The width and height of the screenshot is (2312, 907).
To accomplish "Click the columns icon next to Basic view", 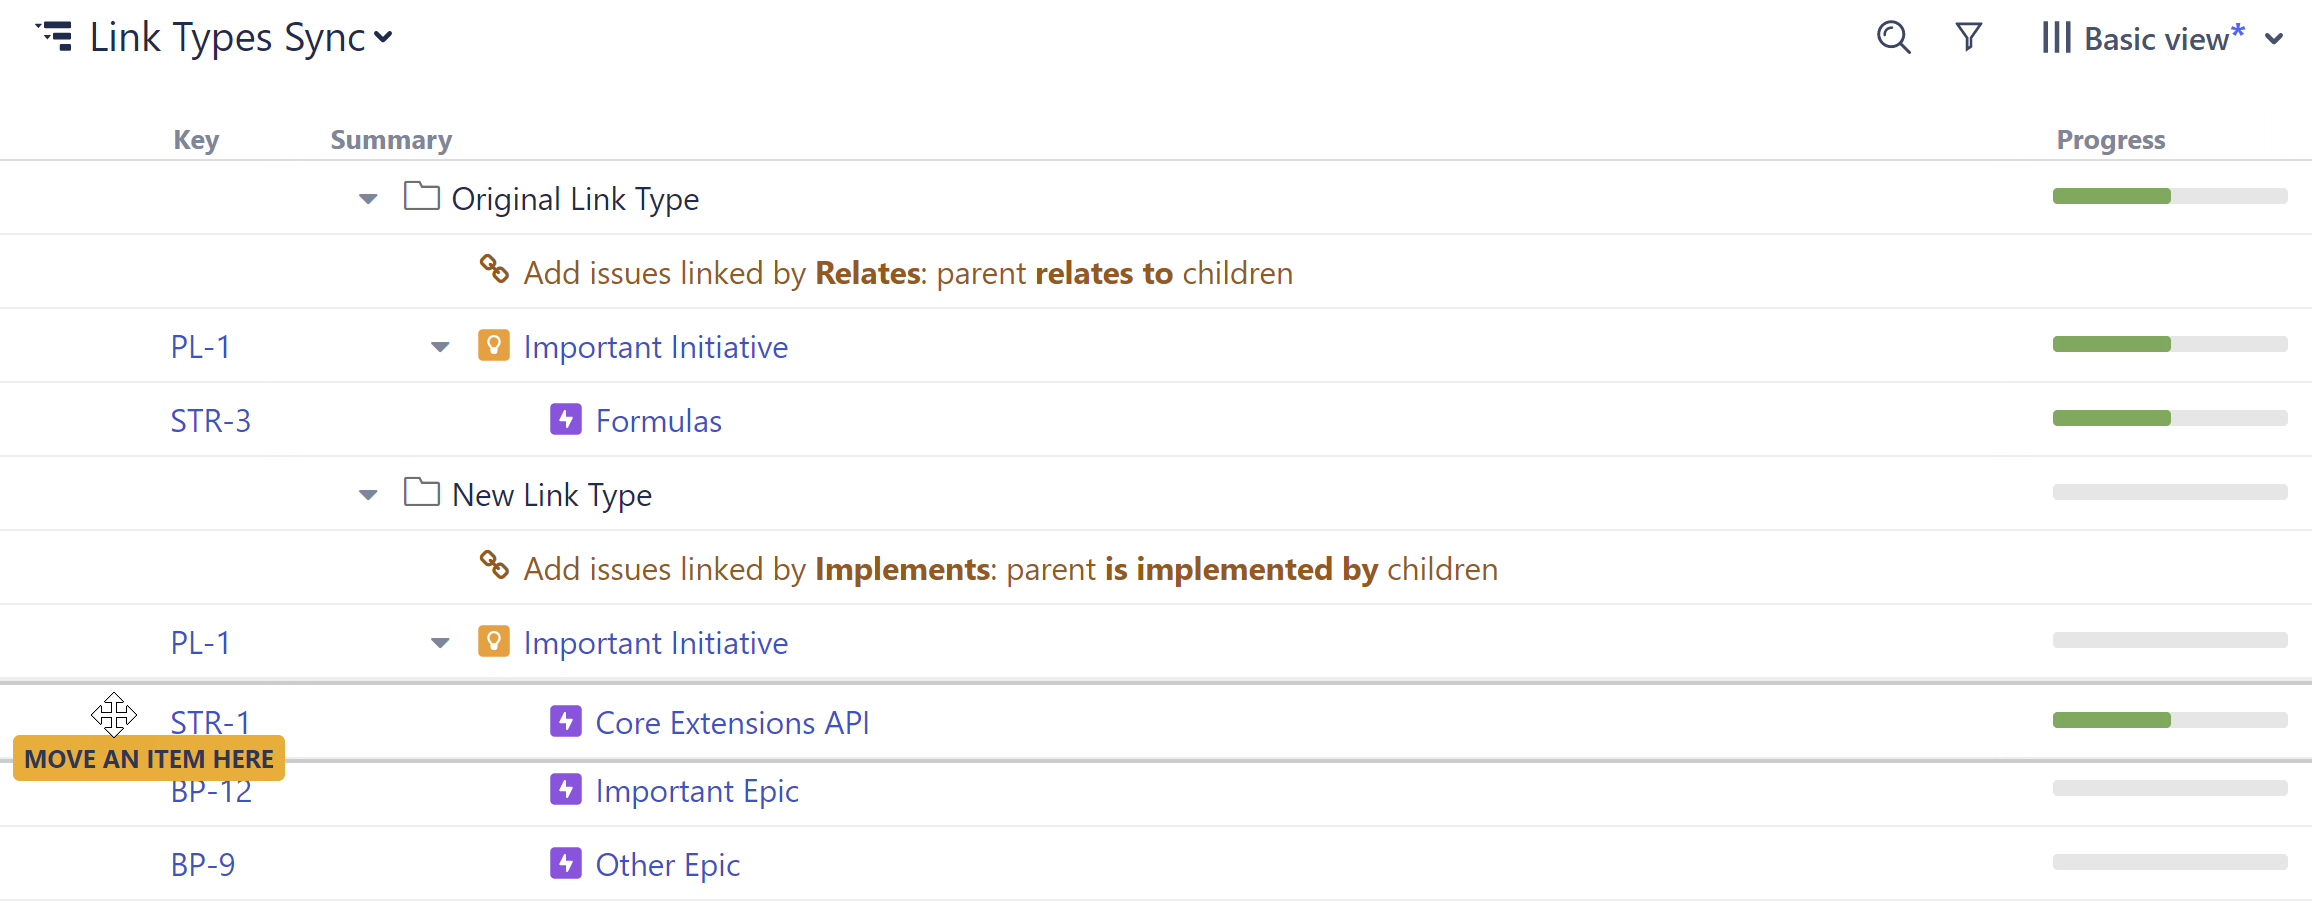I will [2055, 38].
